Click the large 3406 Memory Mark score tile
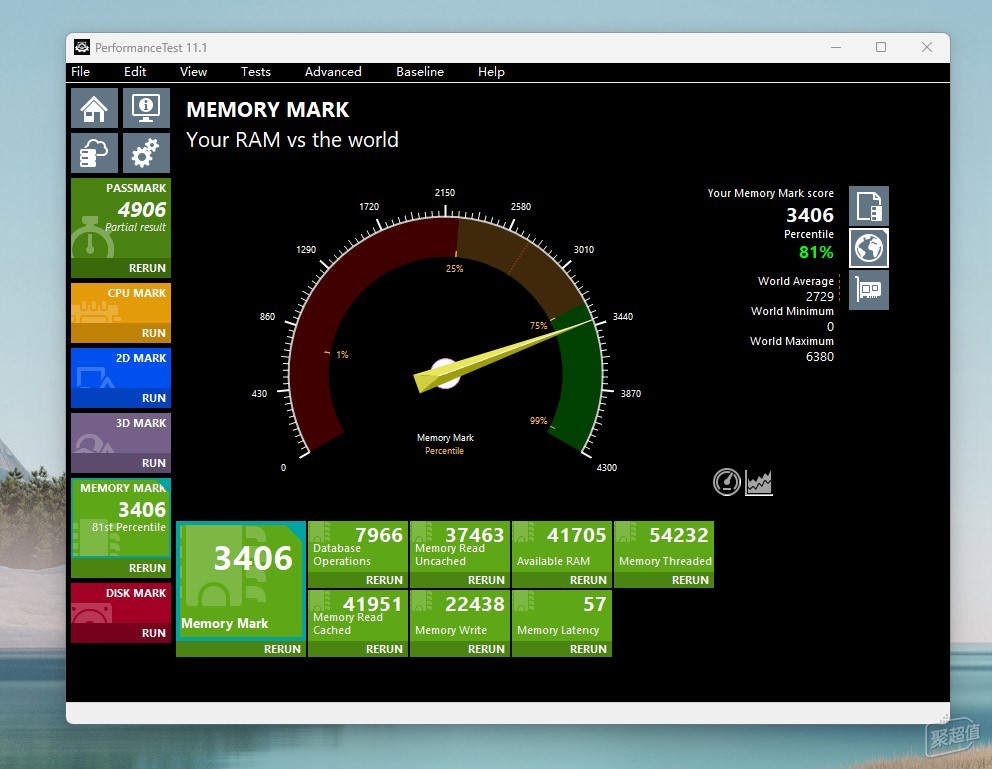Viewport: 992px width, 769px height. (241, 581)
